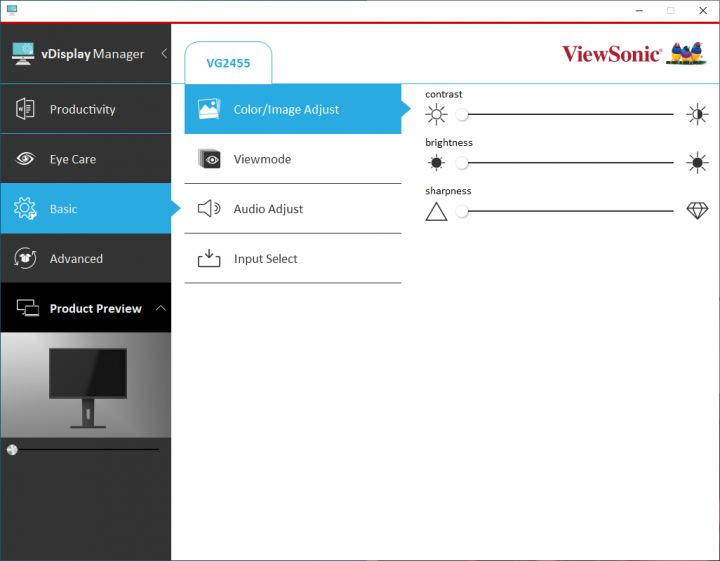Switch to the VG2455 monitor tab
This screenshot has width=720, height=561.
pos(228,63)
